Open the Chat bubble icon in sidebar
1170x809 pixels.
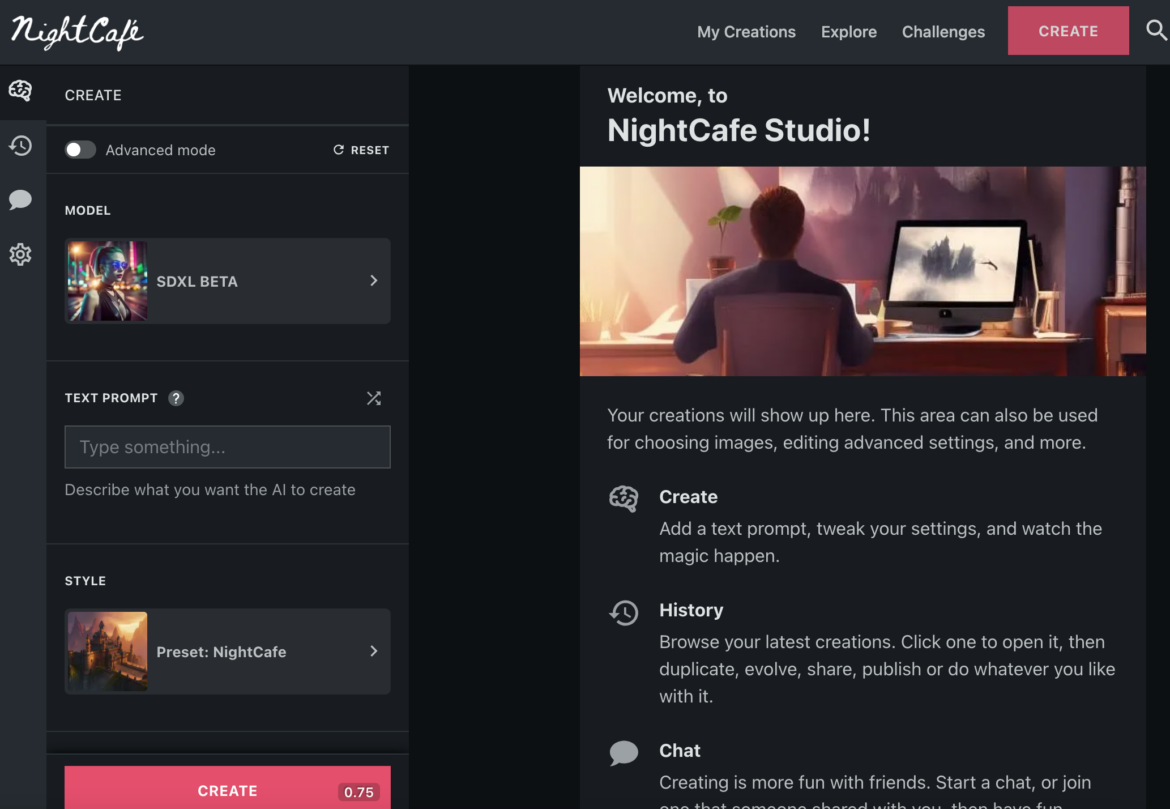(x=20, y=199)
